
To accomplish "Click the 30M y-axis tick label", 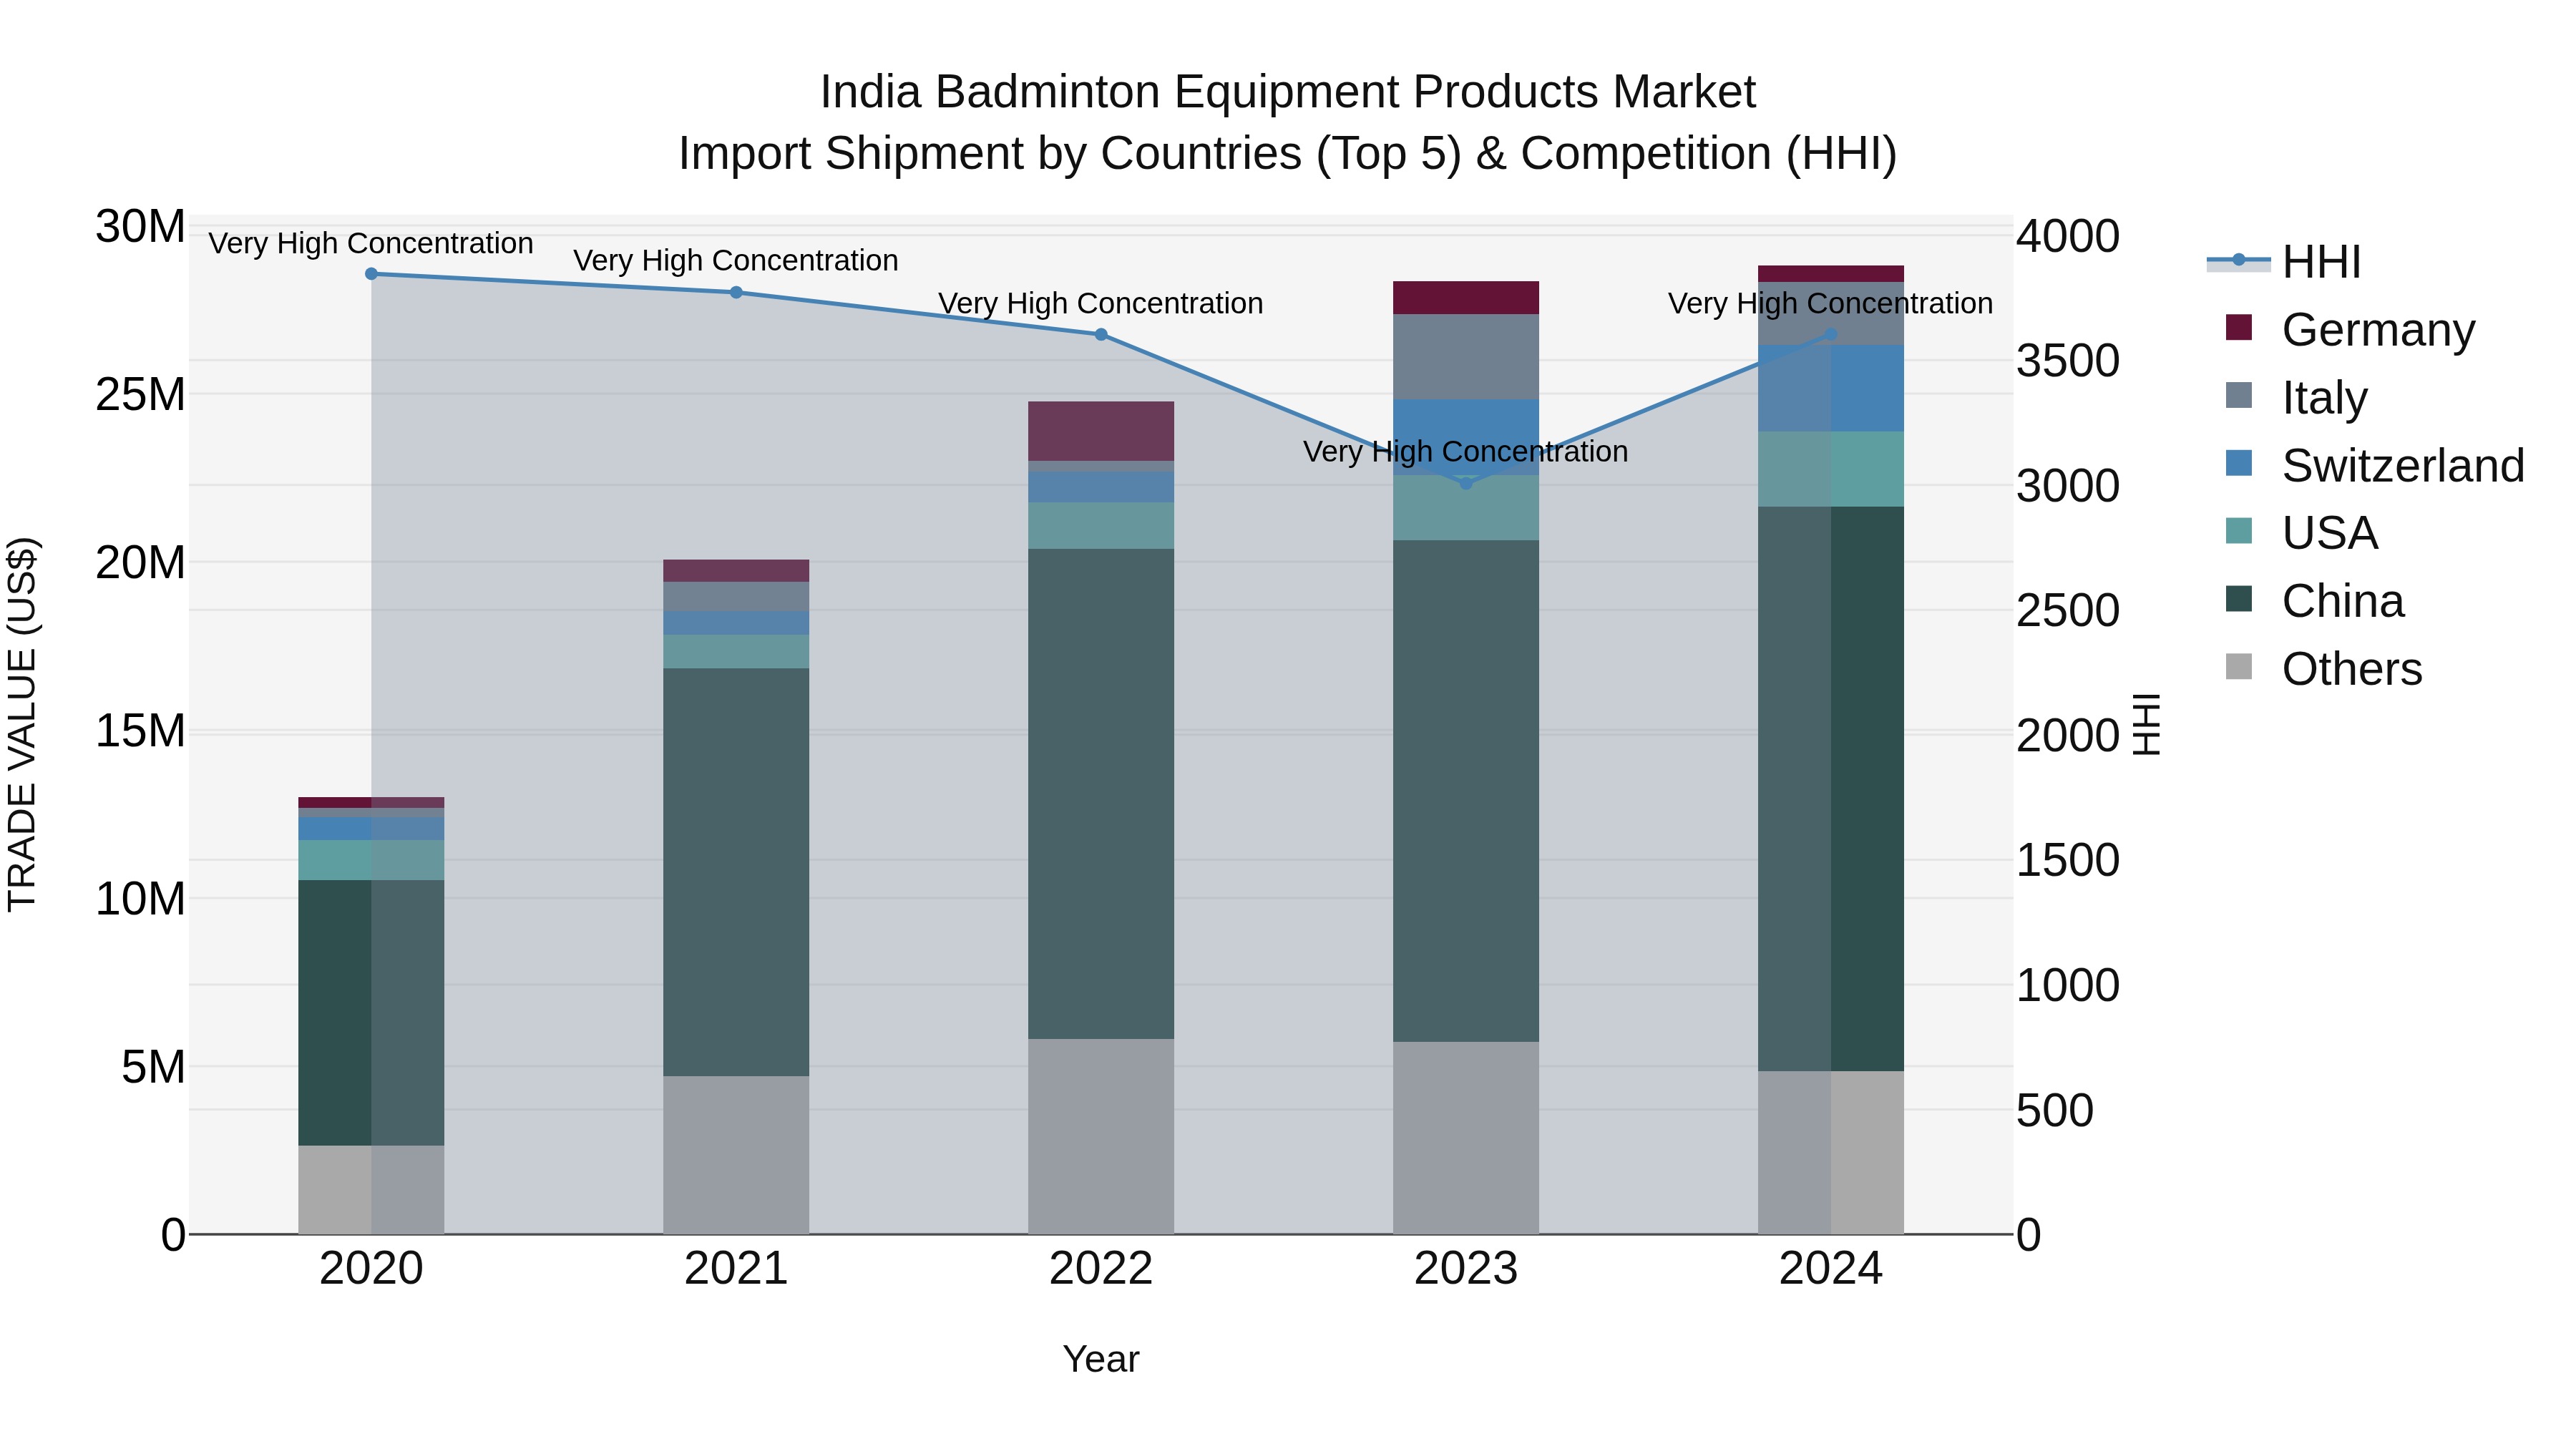I will 140,227.
